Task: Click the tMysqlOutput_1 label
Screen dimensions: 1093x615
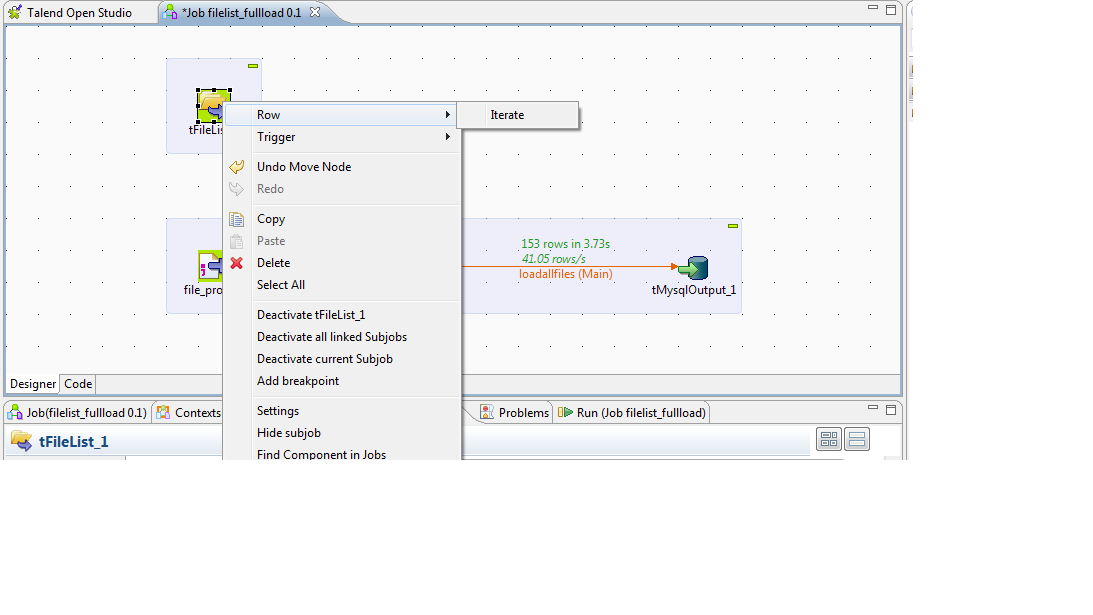Action: click(694, 290)
